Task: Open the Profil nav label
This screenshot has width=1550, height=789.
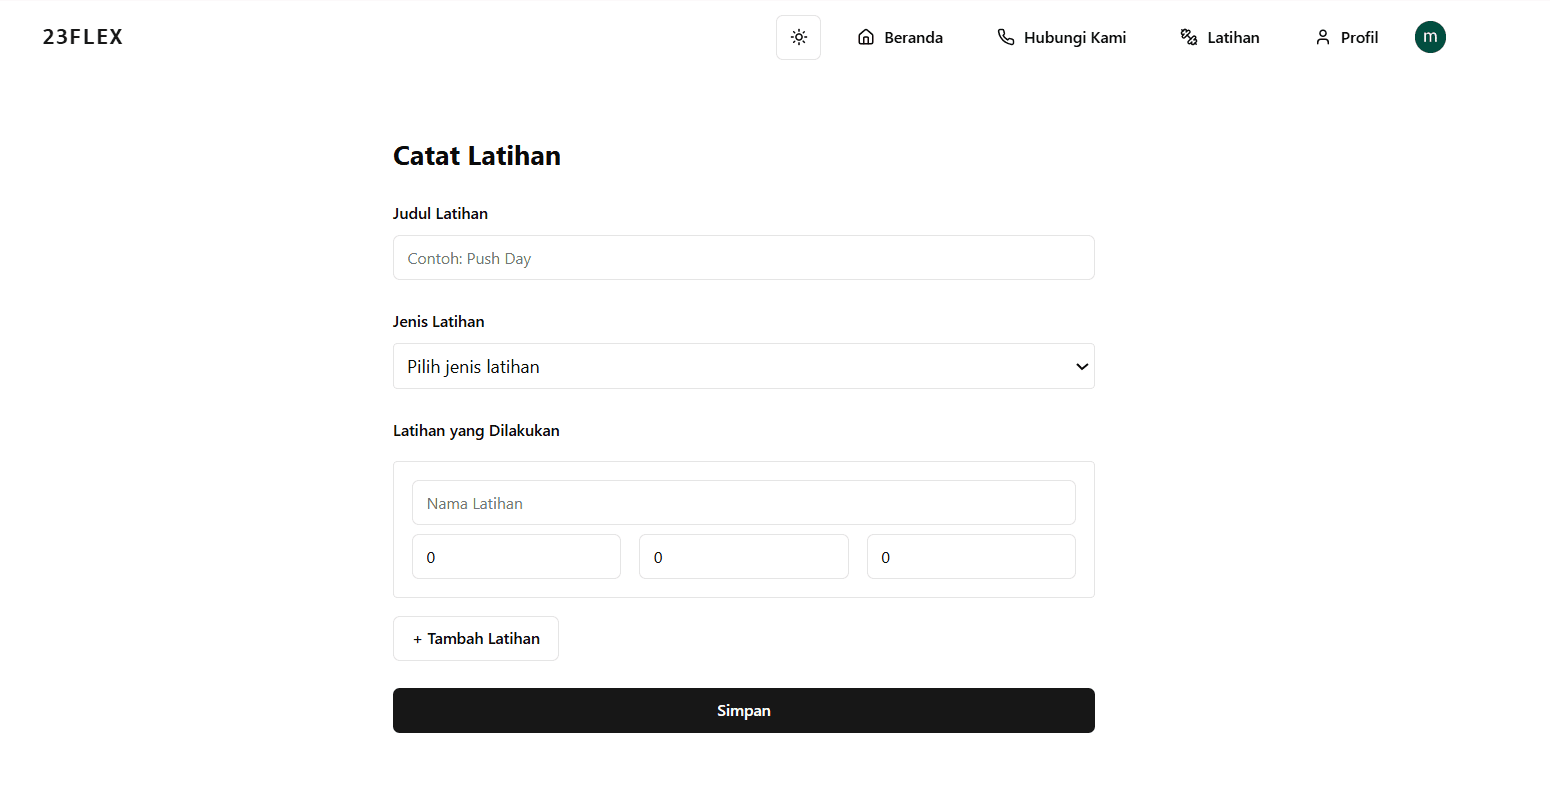Action: point(1359,37)
